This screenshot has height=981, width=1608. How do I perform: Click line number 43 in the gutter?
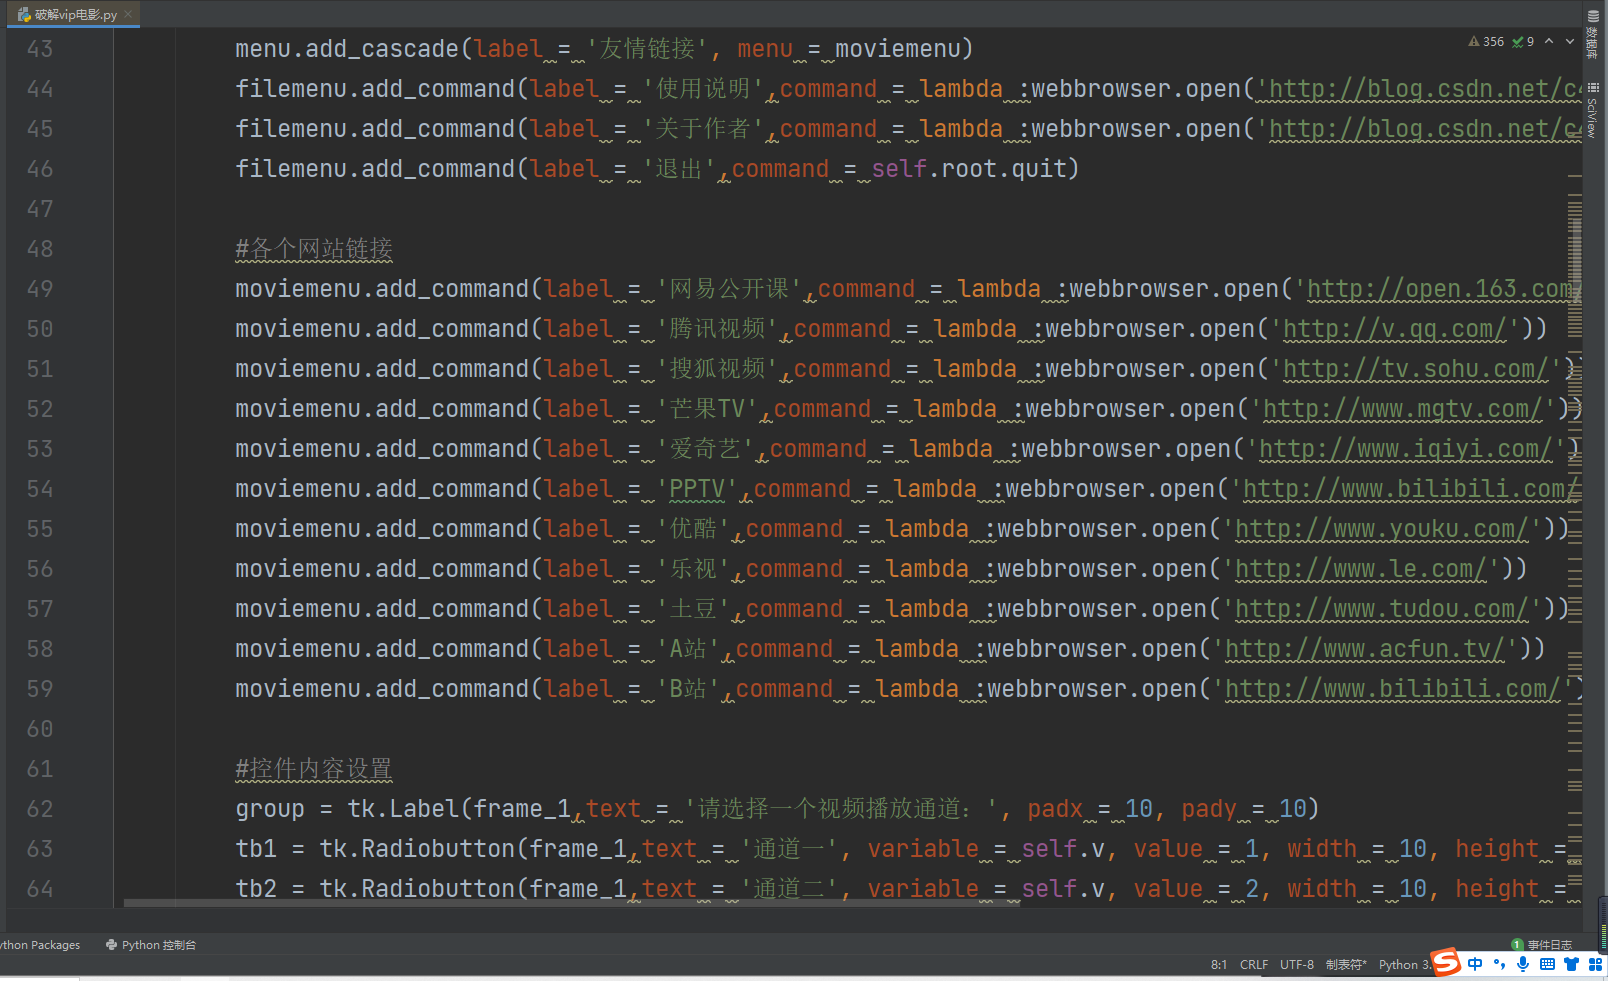click(x=40, y=49)
